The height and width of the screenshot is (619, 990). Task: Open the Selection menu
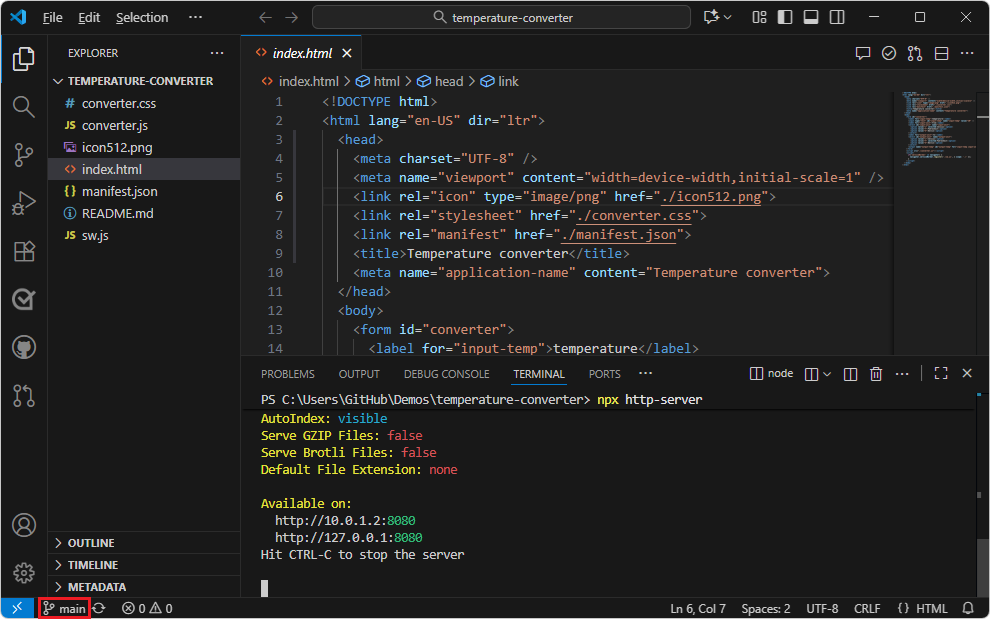(142, 17)
